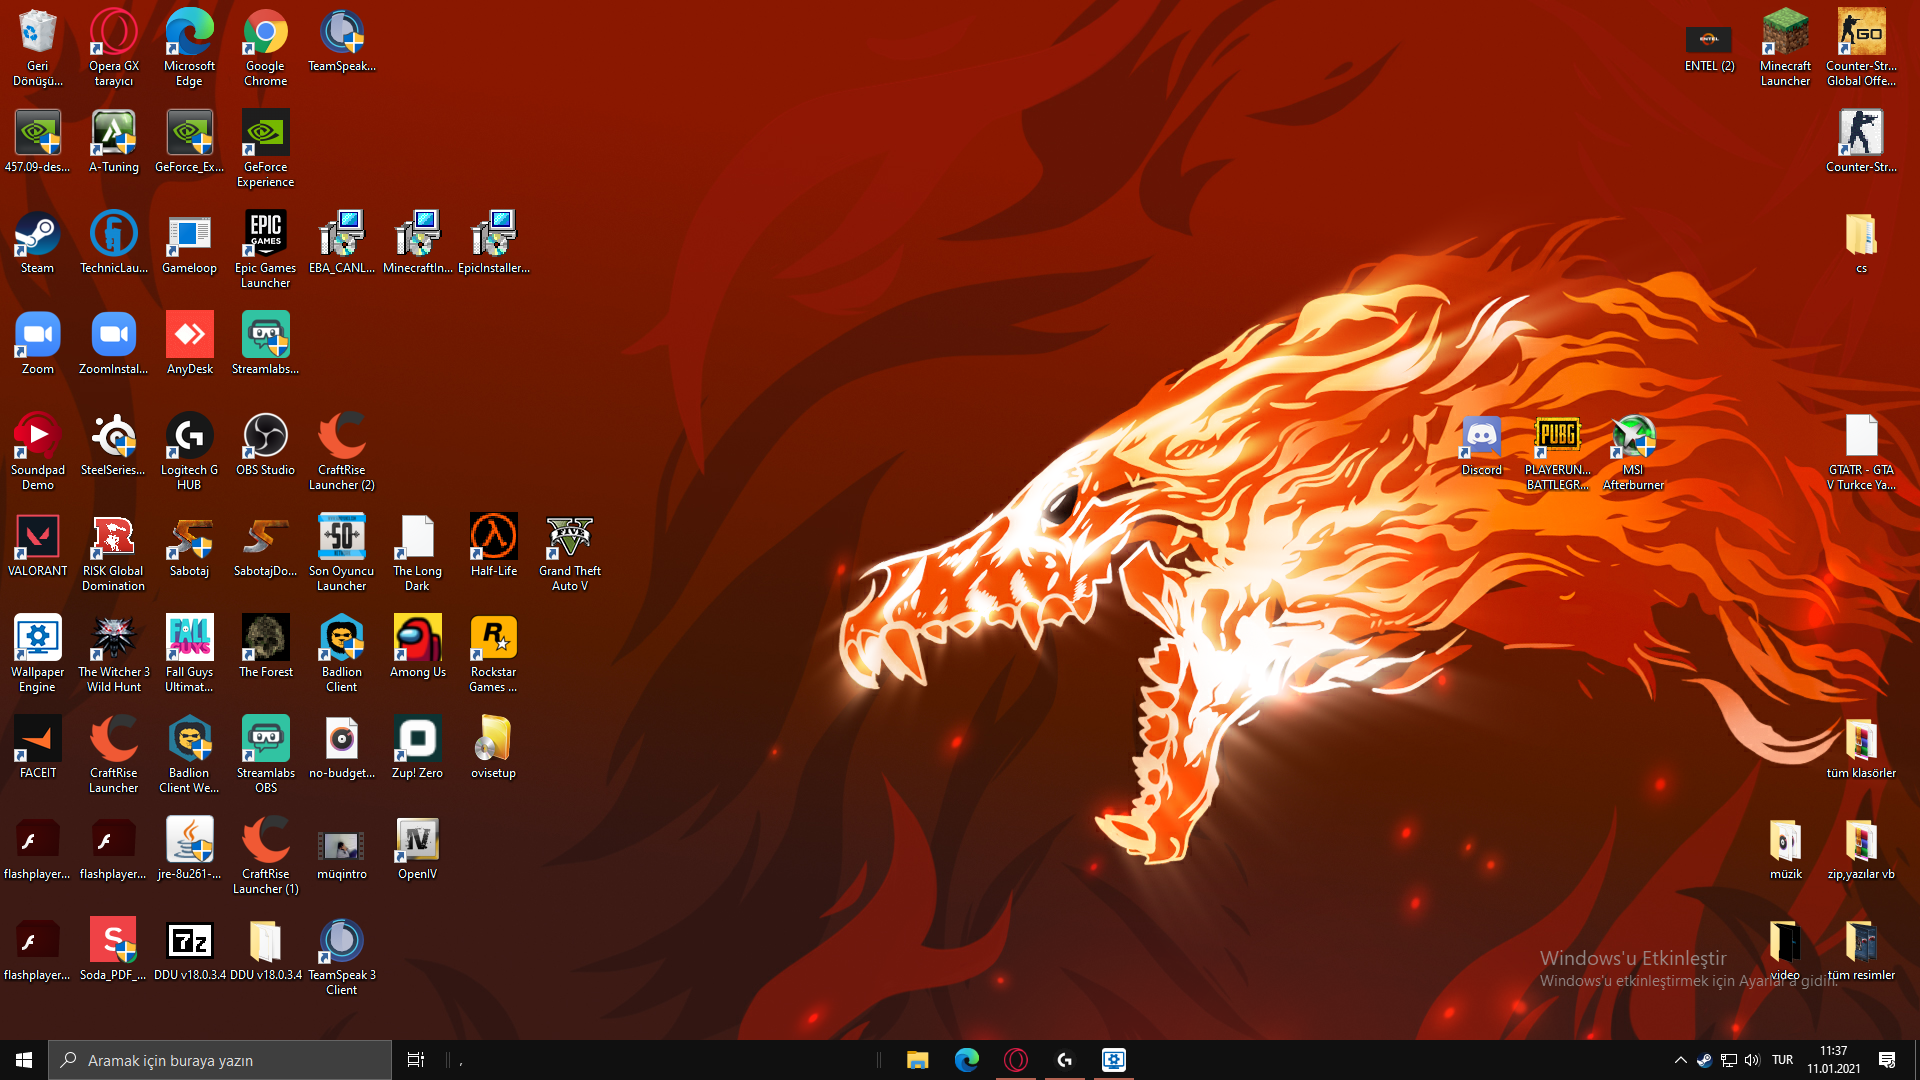Expand the hidden system tray icons
Screen dimensions: 1920x1080
1680,1060
